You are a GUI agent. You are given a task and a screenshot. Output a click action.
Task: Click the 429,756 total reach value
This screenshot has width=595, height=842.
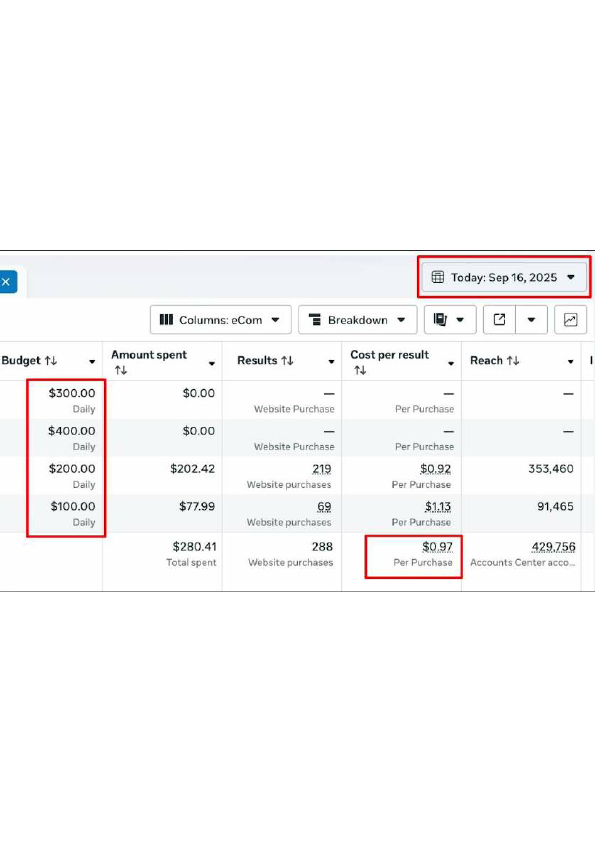pyautogui.click(x=554, y=547)
